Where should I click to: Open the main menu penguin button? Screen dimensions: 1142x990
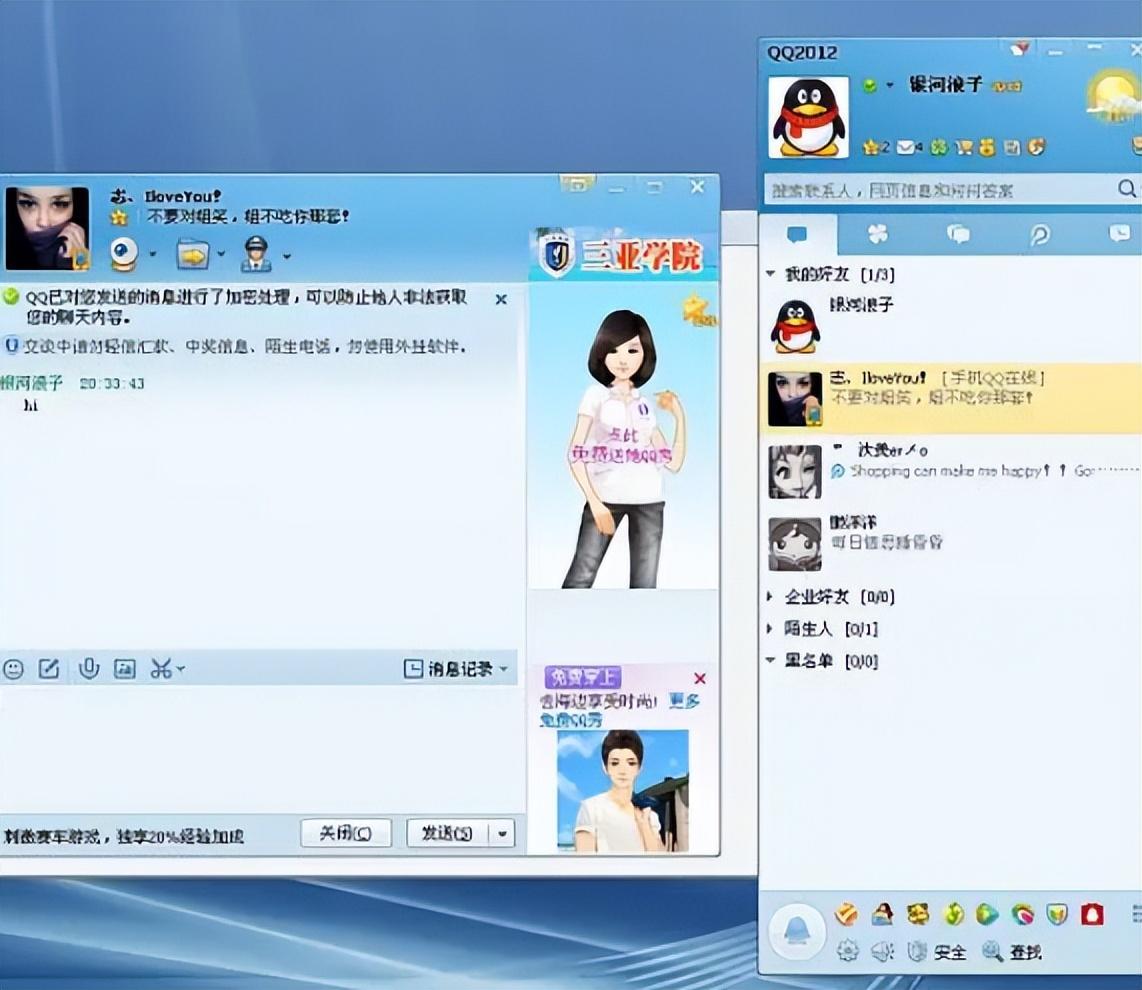pos(797,932)
